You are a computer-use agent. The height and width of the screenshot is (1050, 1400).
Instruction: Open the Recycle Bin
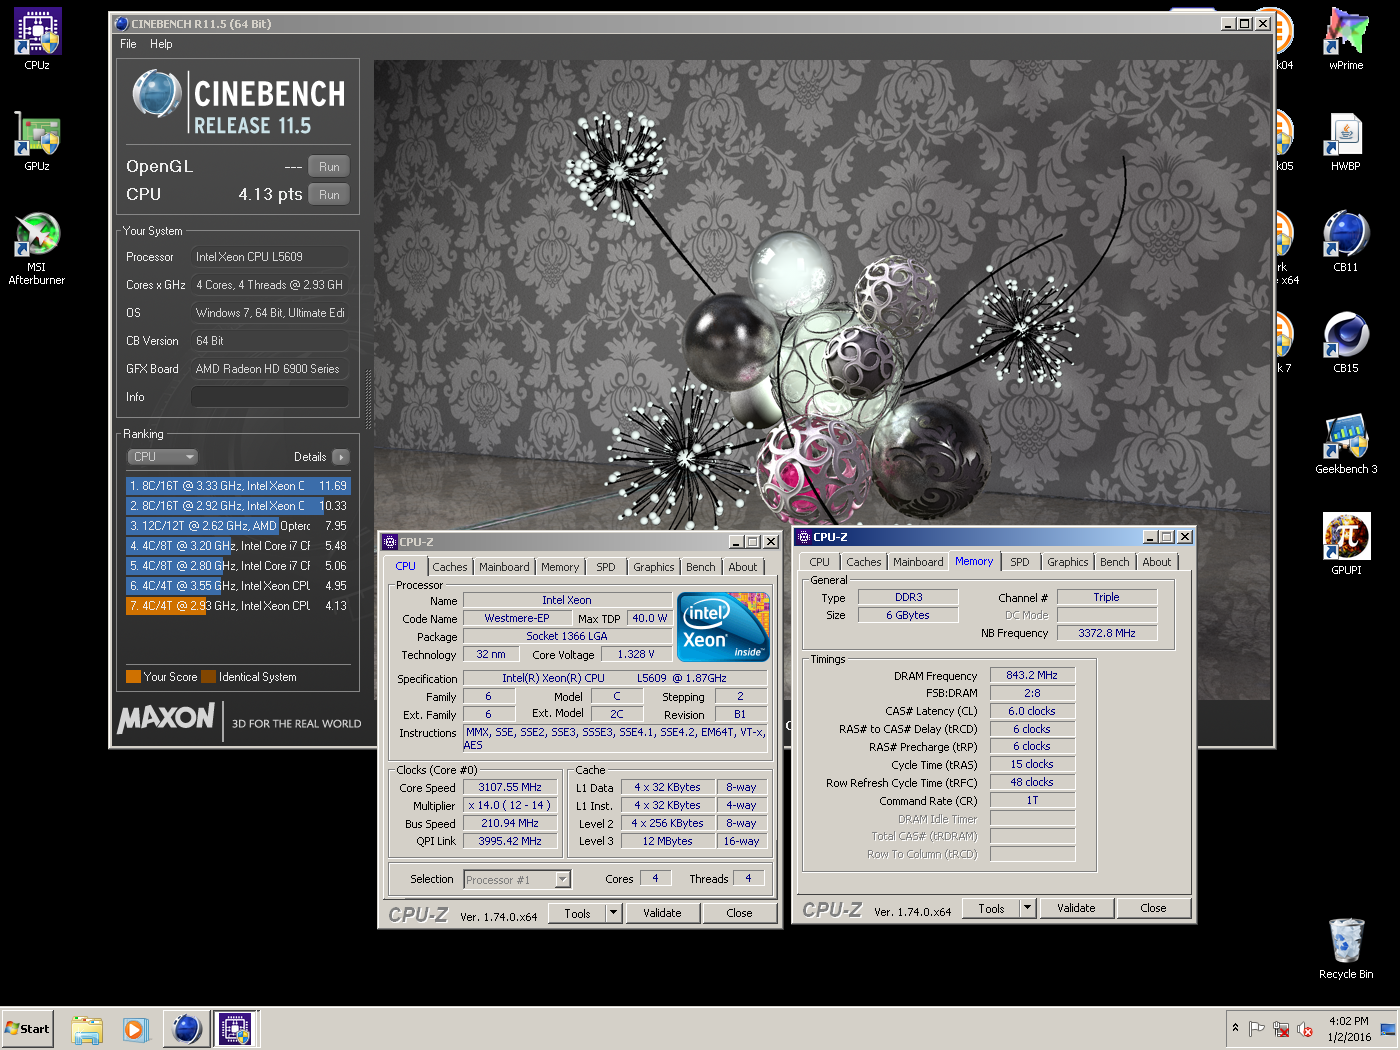coord(1346,949)
